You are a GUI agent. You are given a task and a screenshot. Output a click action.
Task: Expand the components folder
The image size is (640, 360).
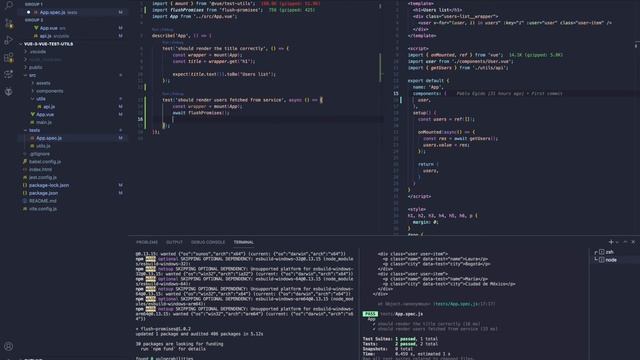coord(49,91)
